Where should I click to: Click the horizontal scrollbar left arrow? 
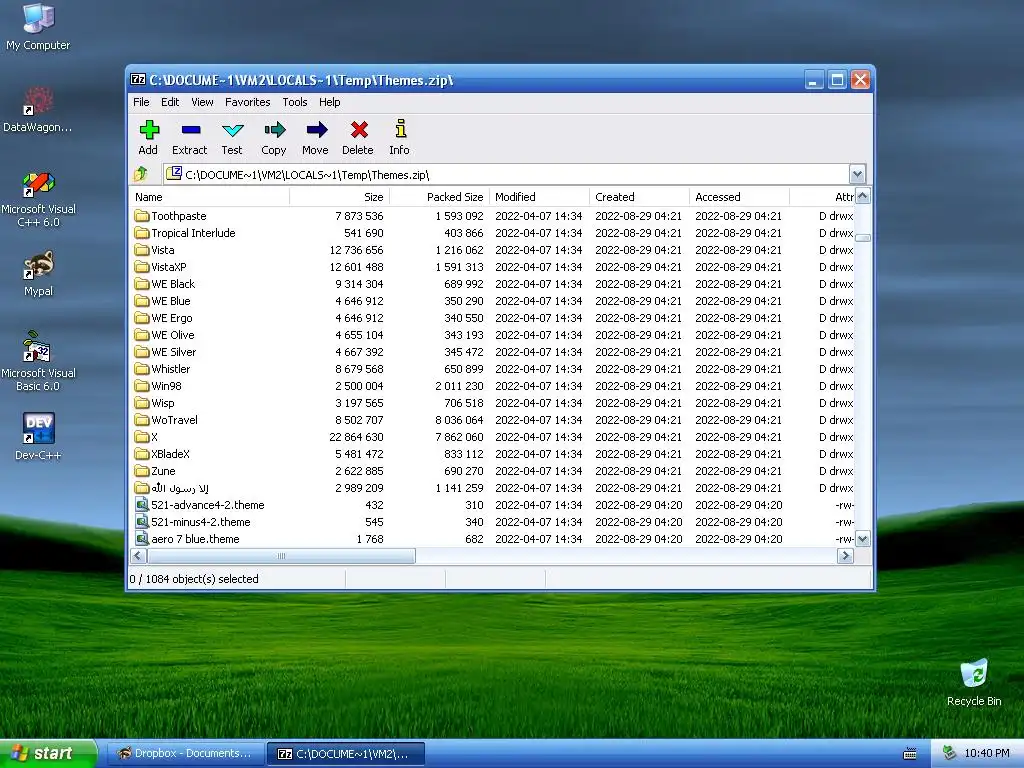[x=138, y=556]
